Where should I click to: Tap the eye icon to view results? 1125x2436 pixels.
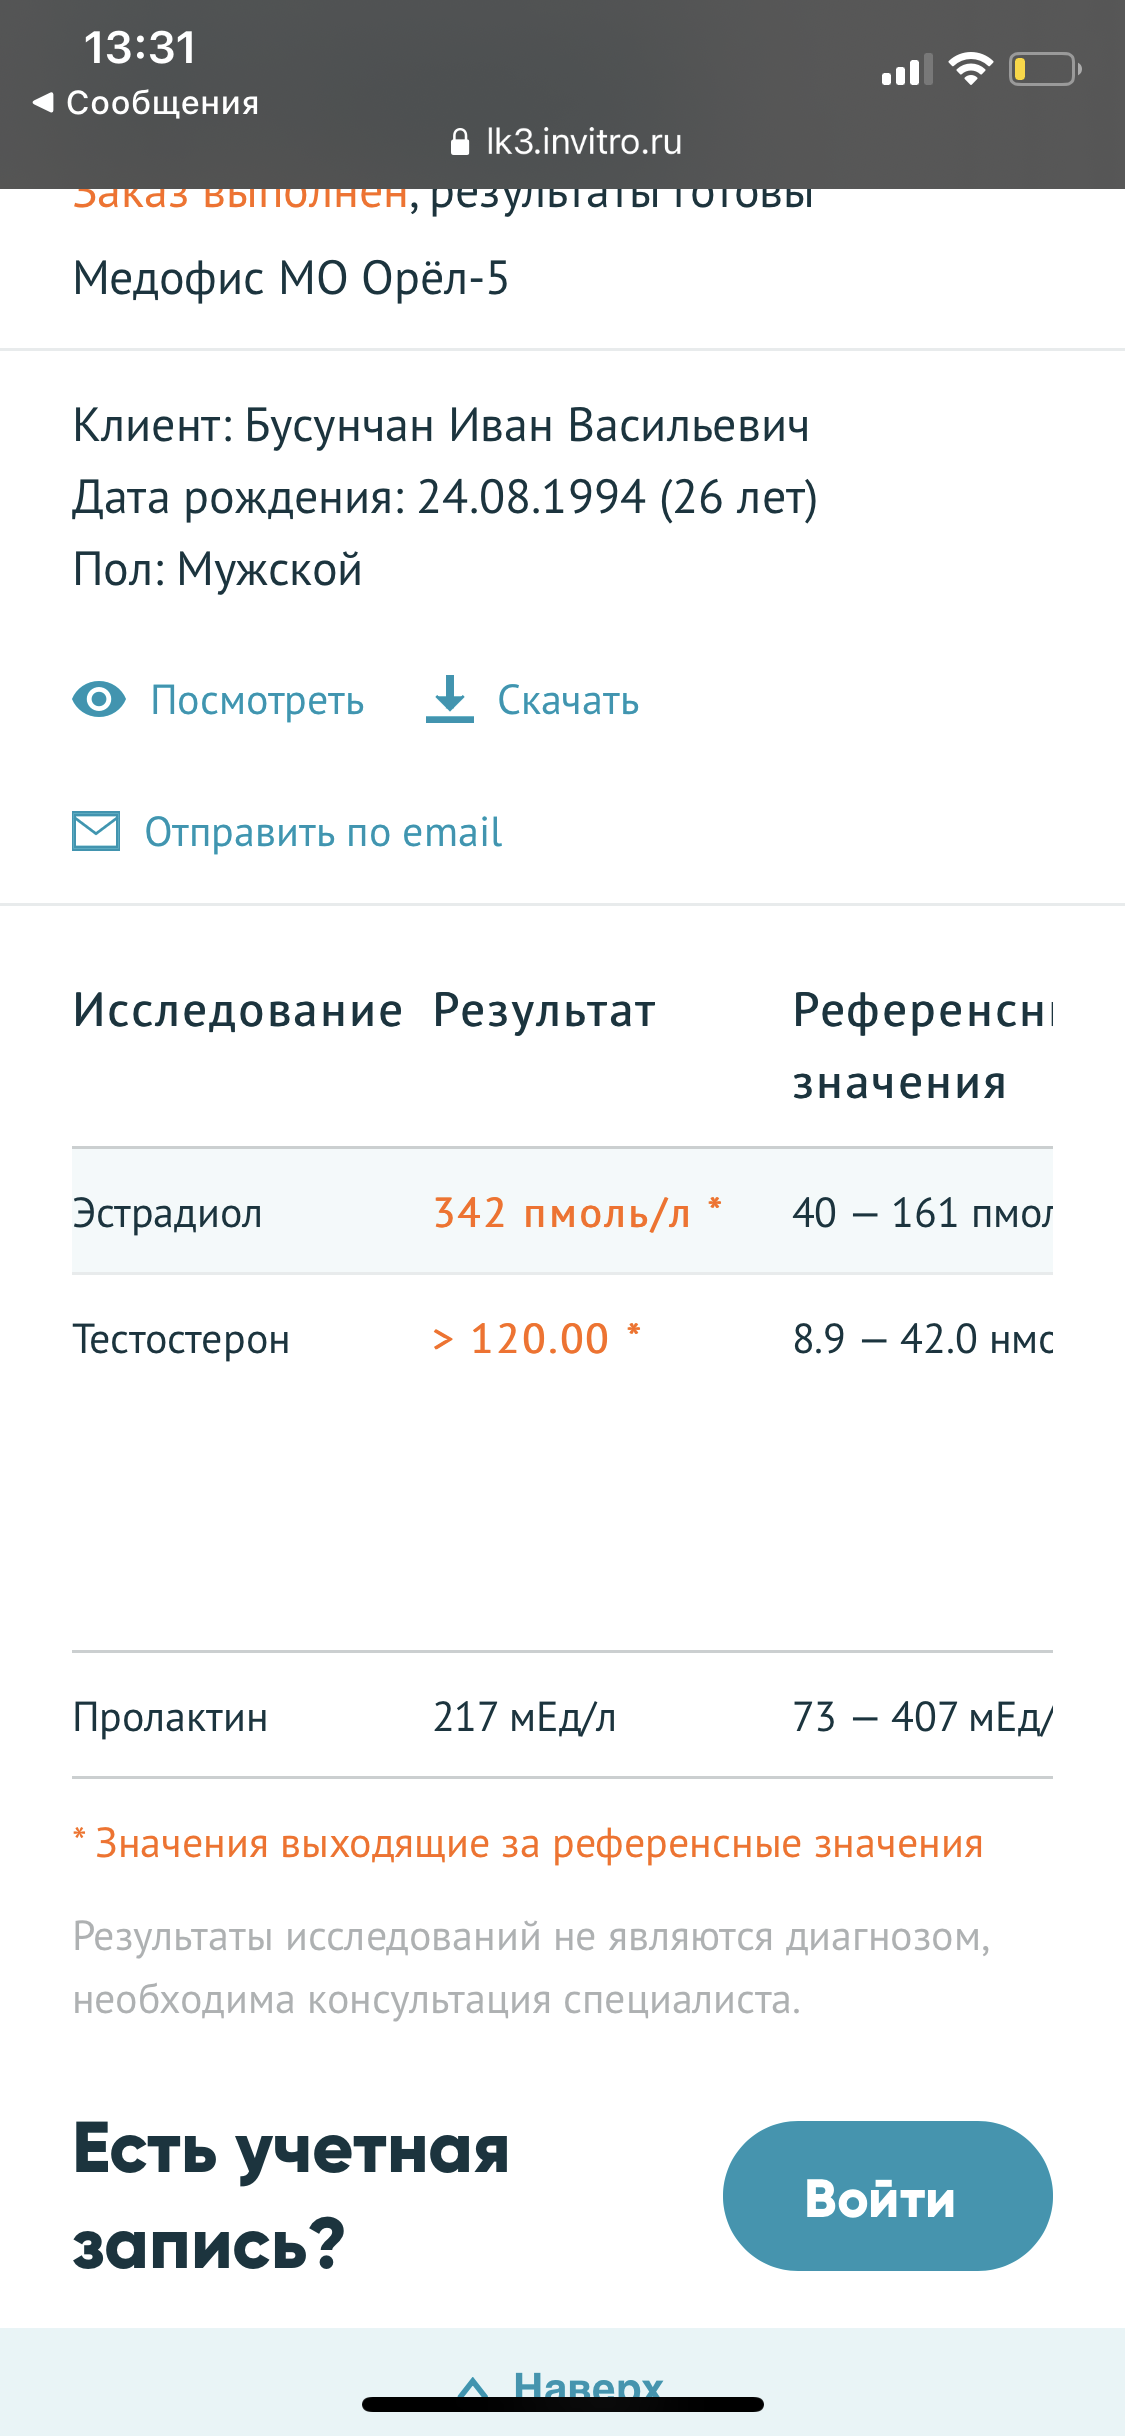click(x=99, y=700)
